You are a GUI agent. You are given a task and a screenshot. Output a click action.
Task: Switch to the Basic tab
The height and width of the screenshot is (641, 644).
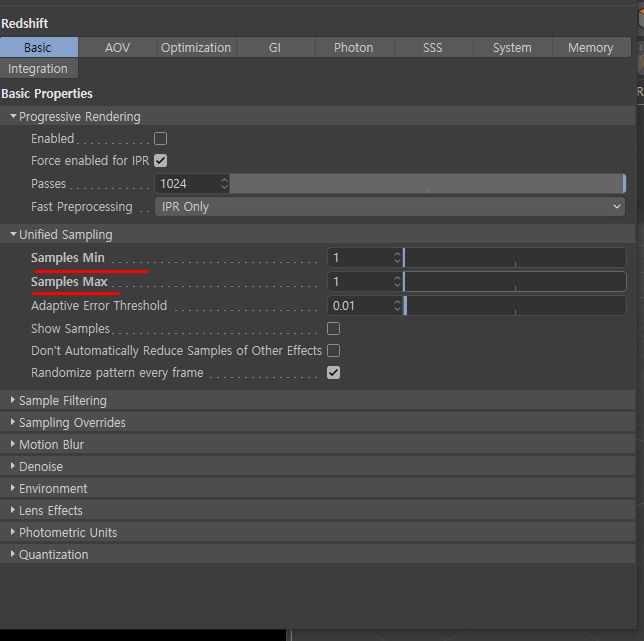click(x=39, y=48)
